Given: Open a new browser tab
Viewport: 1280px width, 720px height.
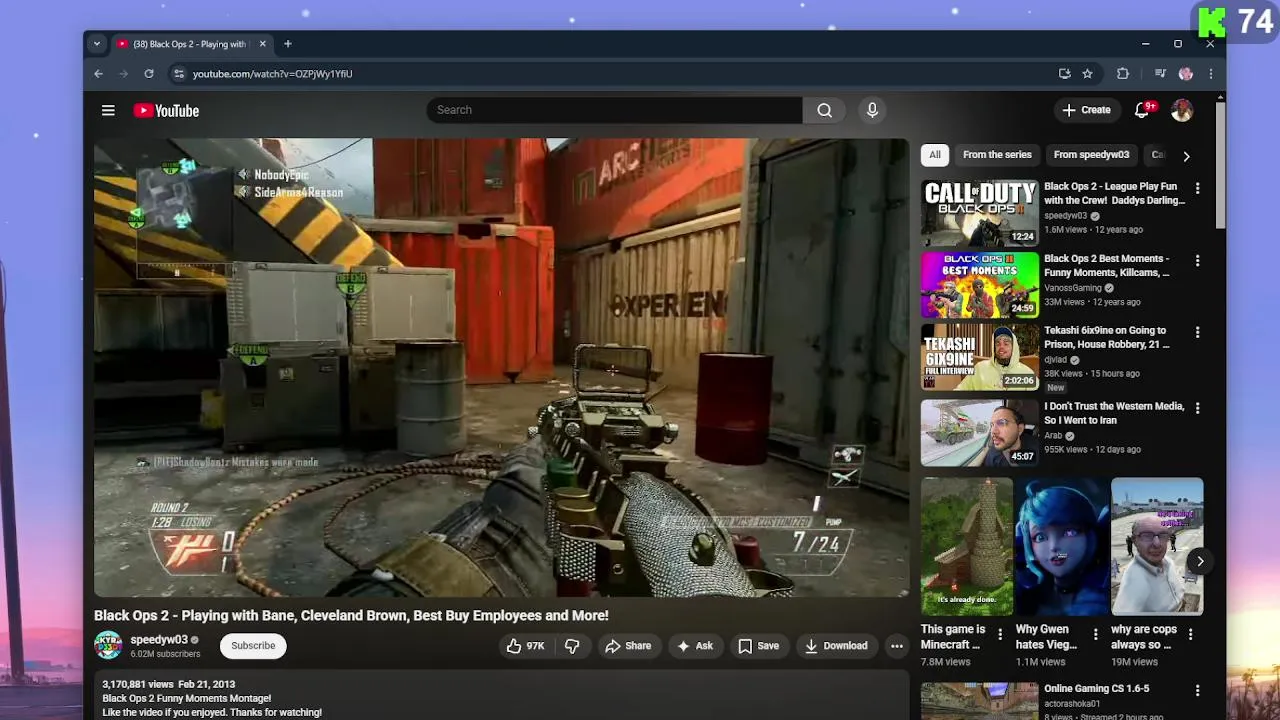Looking at the screenshot, I should [288, 44].
